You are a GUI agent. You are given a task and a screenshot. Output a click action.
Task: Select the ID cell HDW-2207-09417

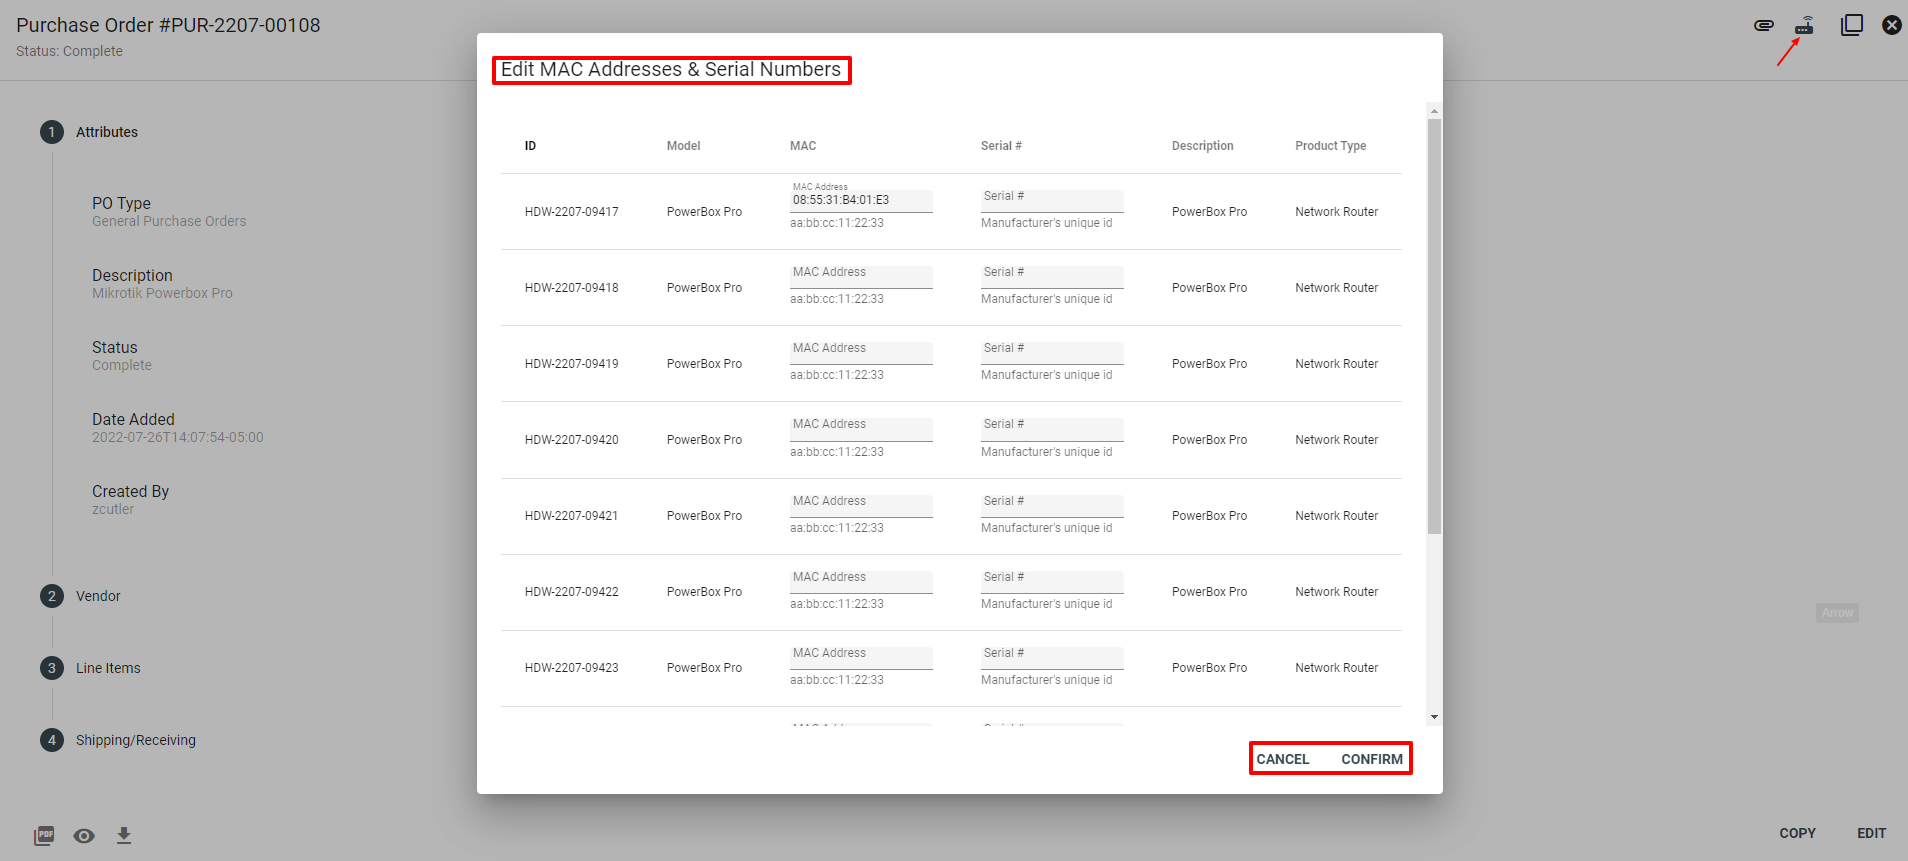coord(571,212)
